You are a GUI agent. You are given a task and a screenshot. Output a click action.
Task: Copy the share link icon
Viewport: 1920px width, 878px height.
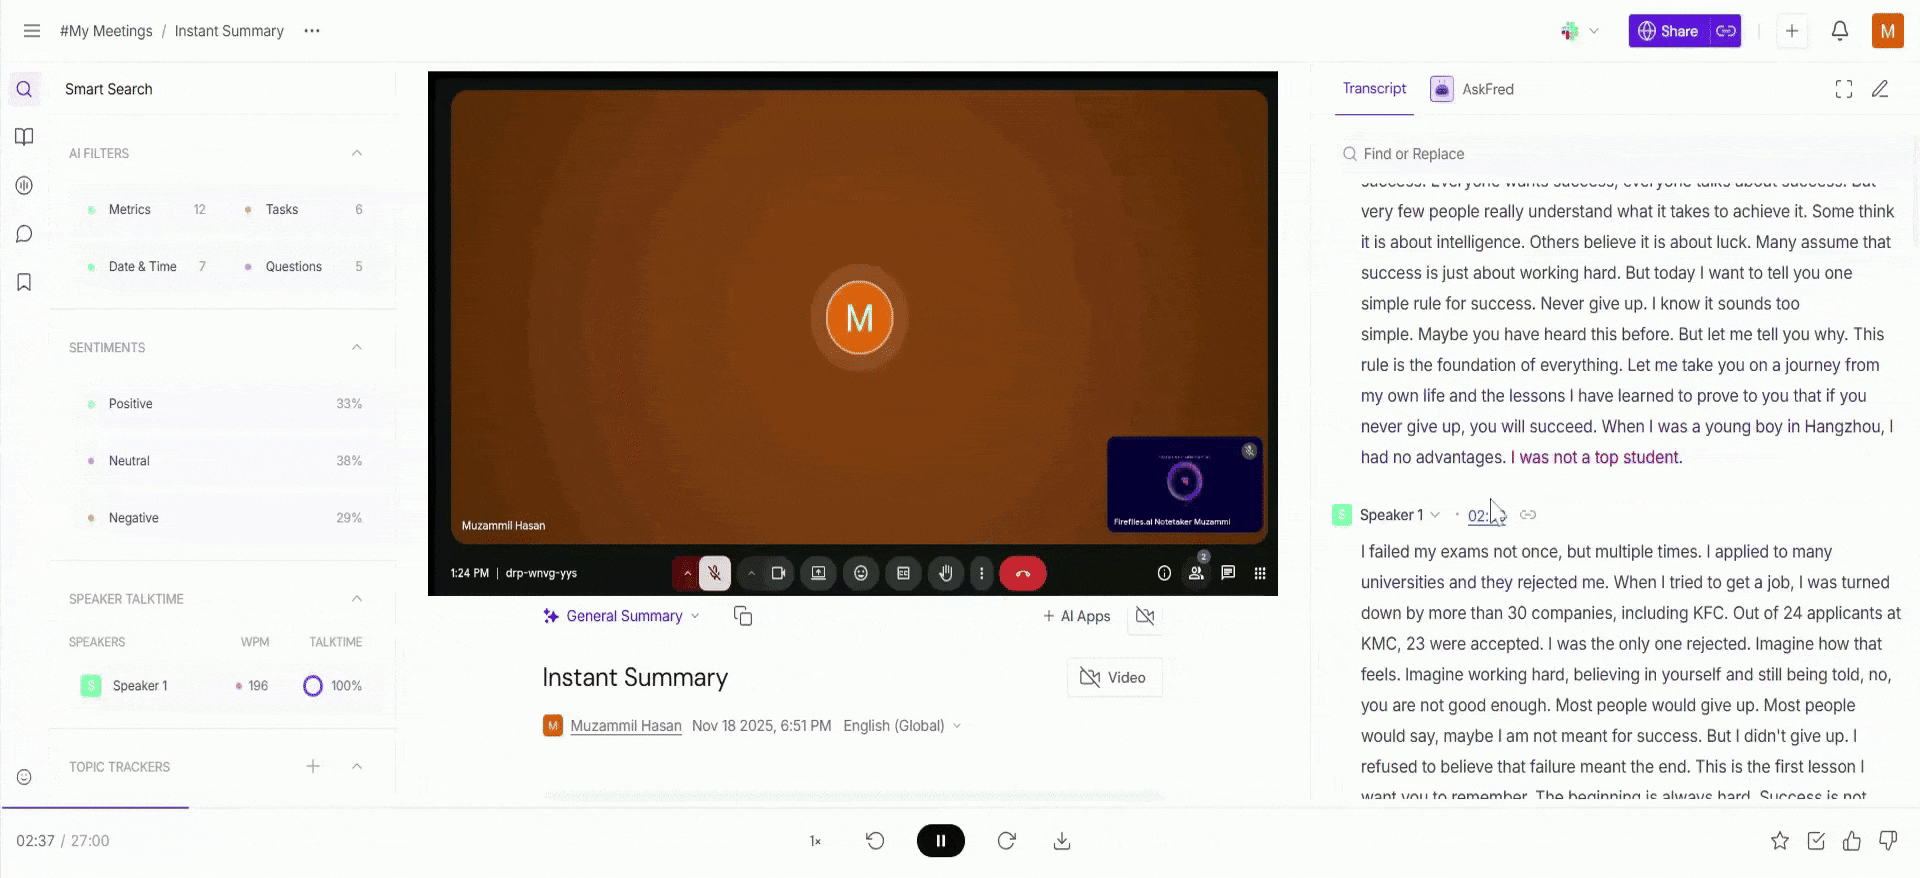1726,31
